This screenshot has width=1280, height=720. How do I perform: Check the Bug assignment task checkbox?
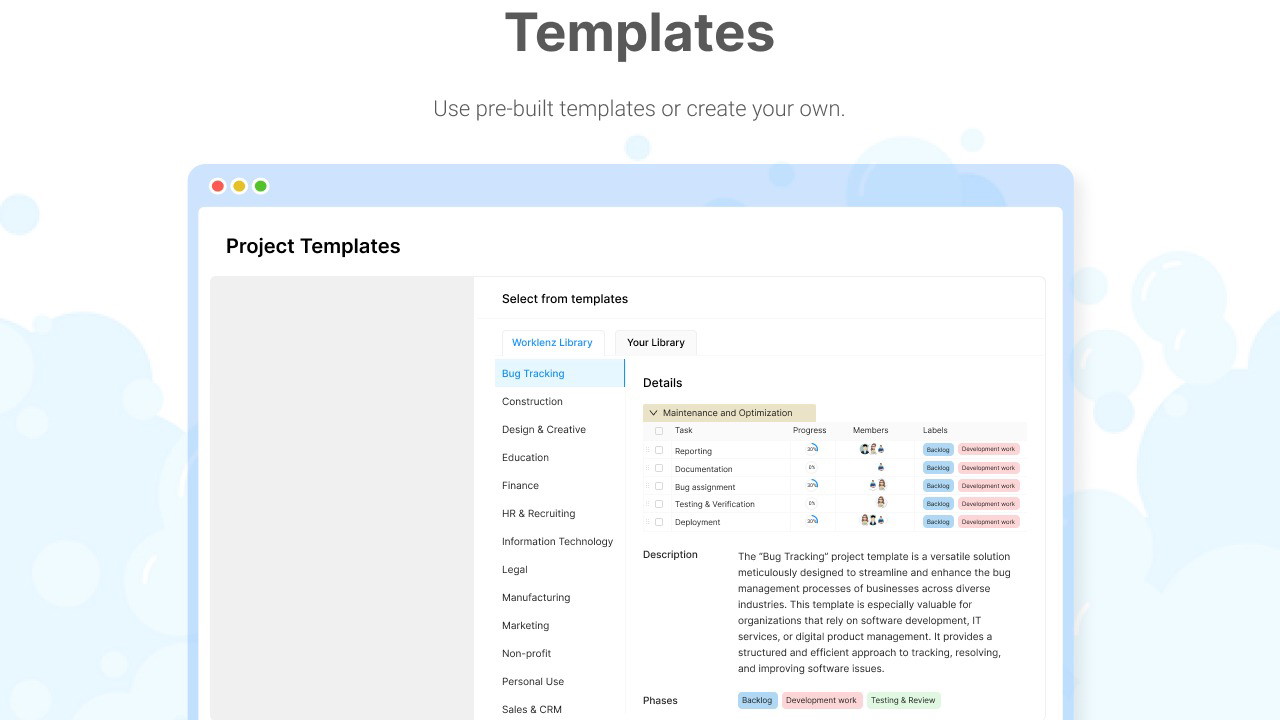(x=659, y=486)
